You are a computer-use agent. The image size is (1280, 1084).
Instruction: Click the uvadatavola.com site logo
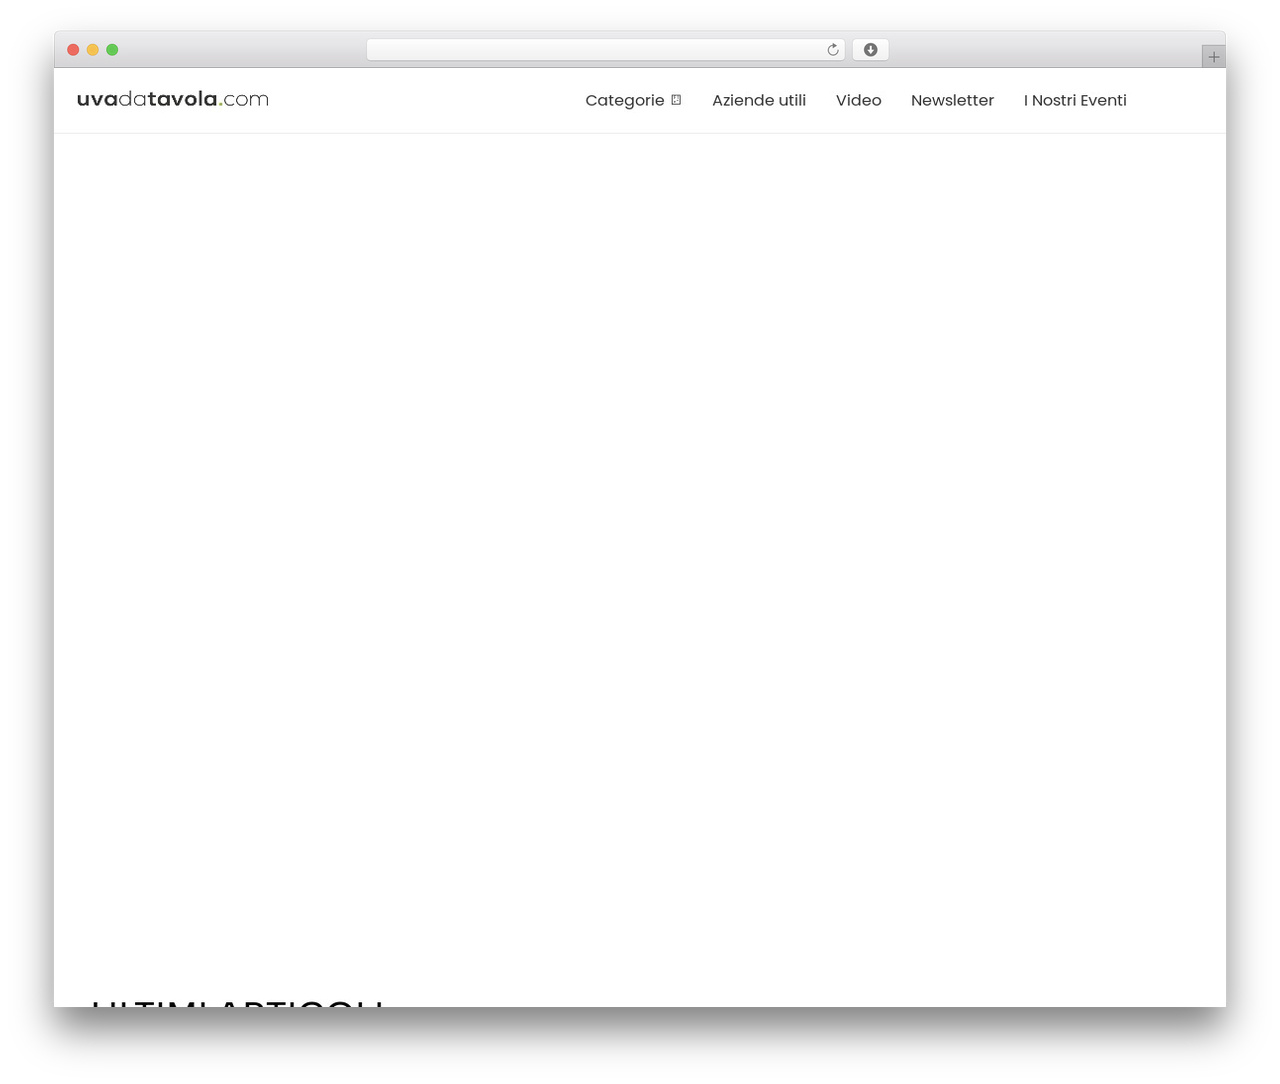pyautogui.click(x=173, y=99)
